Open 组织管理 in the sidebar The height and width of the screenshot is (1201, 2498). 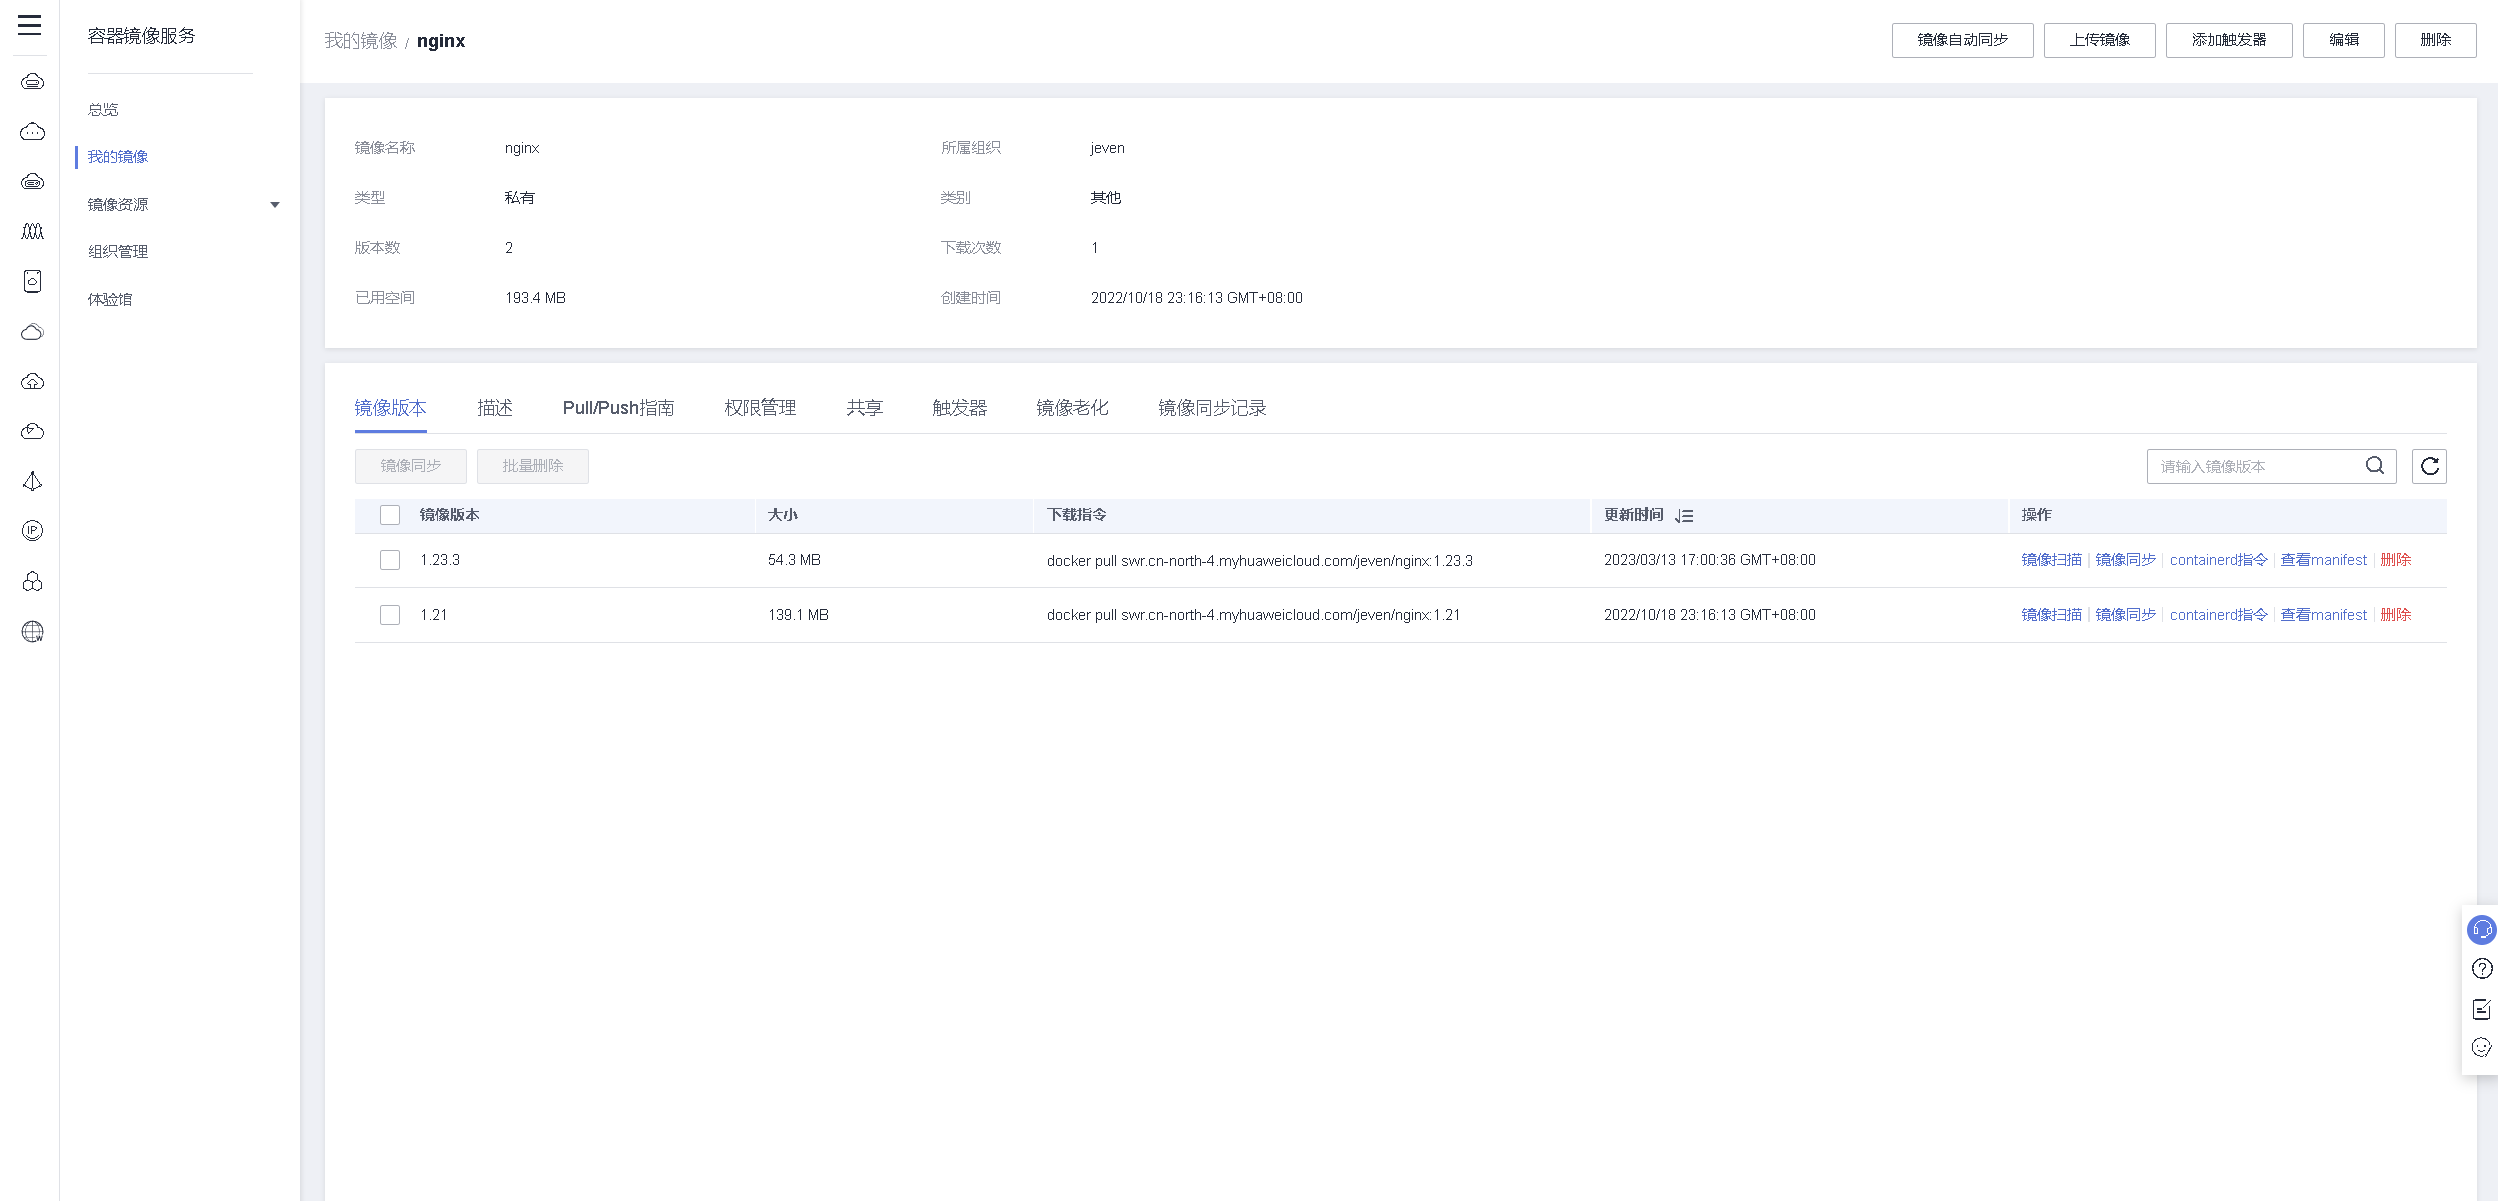click(x=118, y=252)
